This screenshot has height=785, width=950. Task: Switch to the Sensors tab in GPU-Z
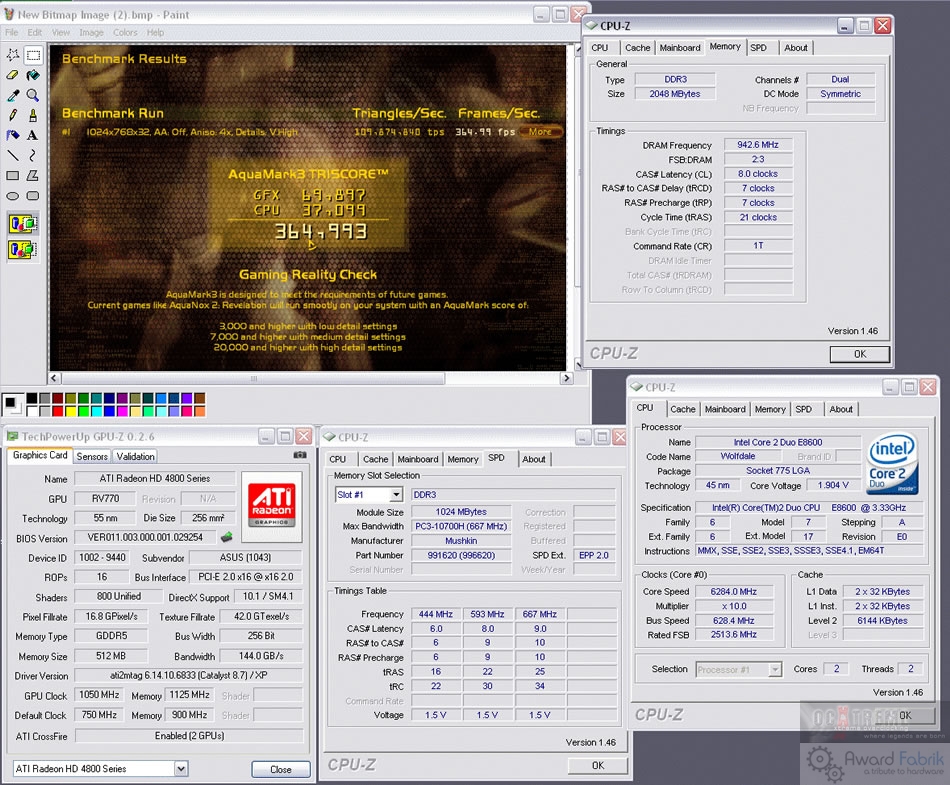pyautogui.click(x=92, y=456)
